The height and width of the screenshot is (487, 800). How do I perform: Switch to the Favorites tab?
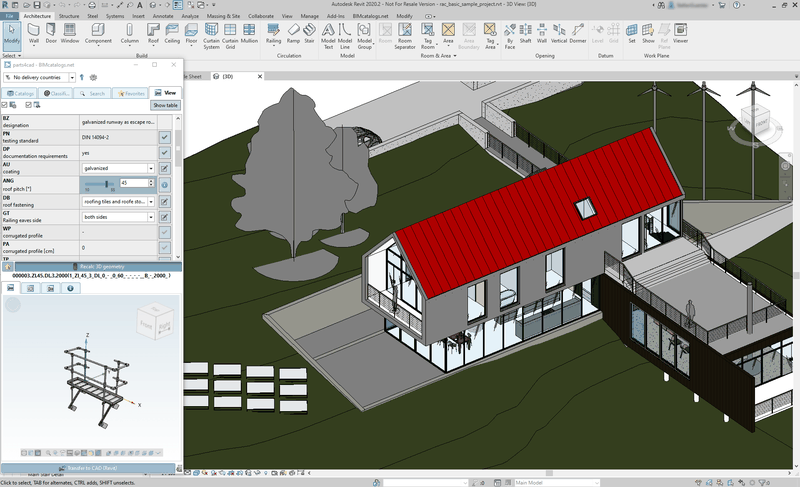(x=130, y=92)
